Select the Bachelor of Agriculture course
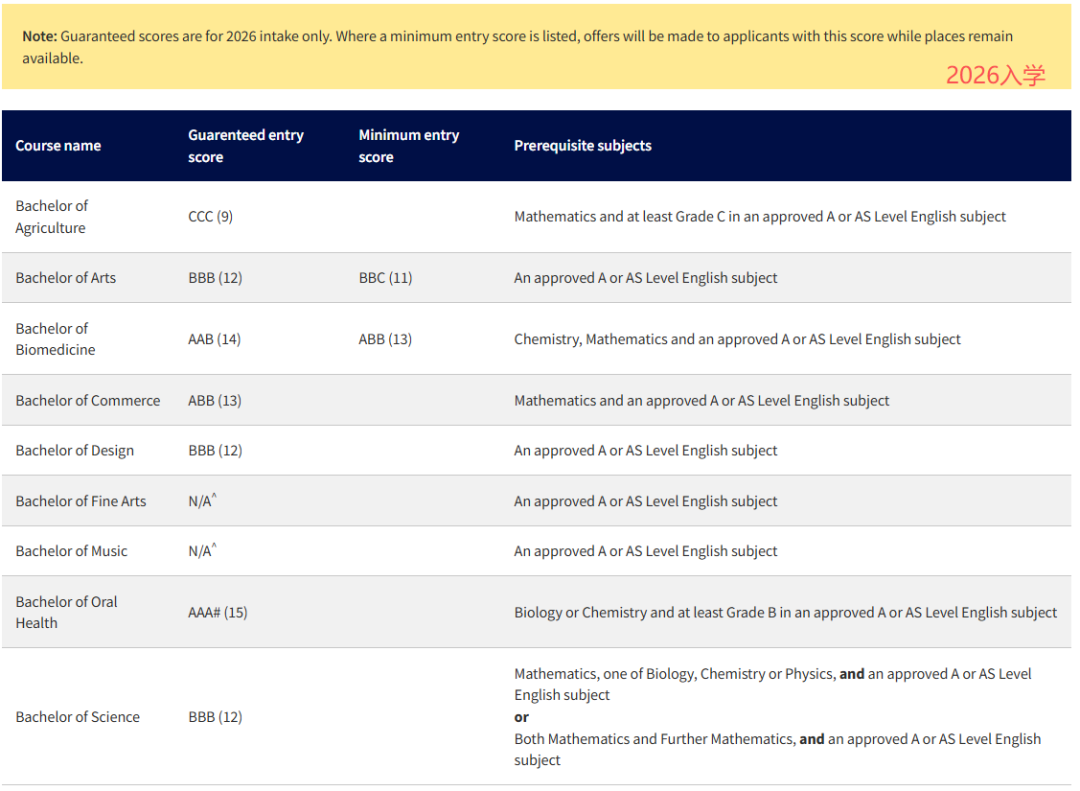Screen dimensions: 1080x791 (51, 217)
